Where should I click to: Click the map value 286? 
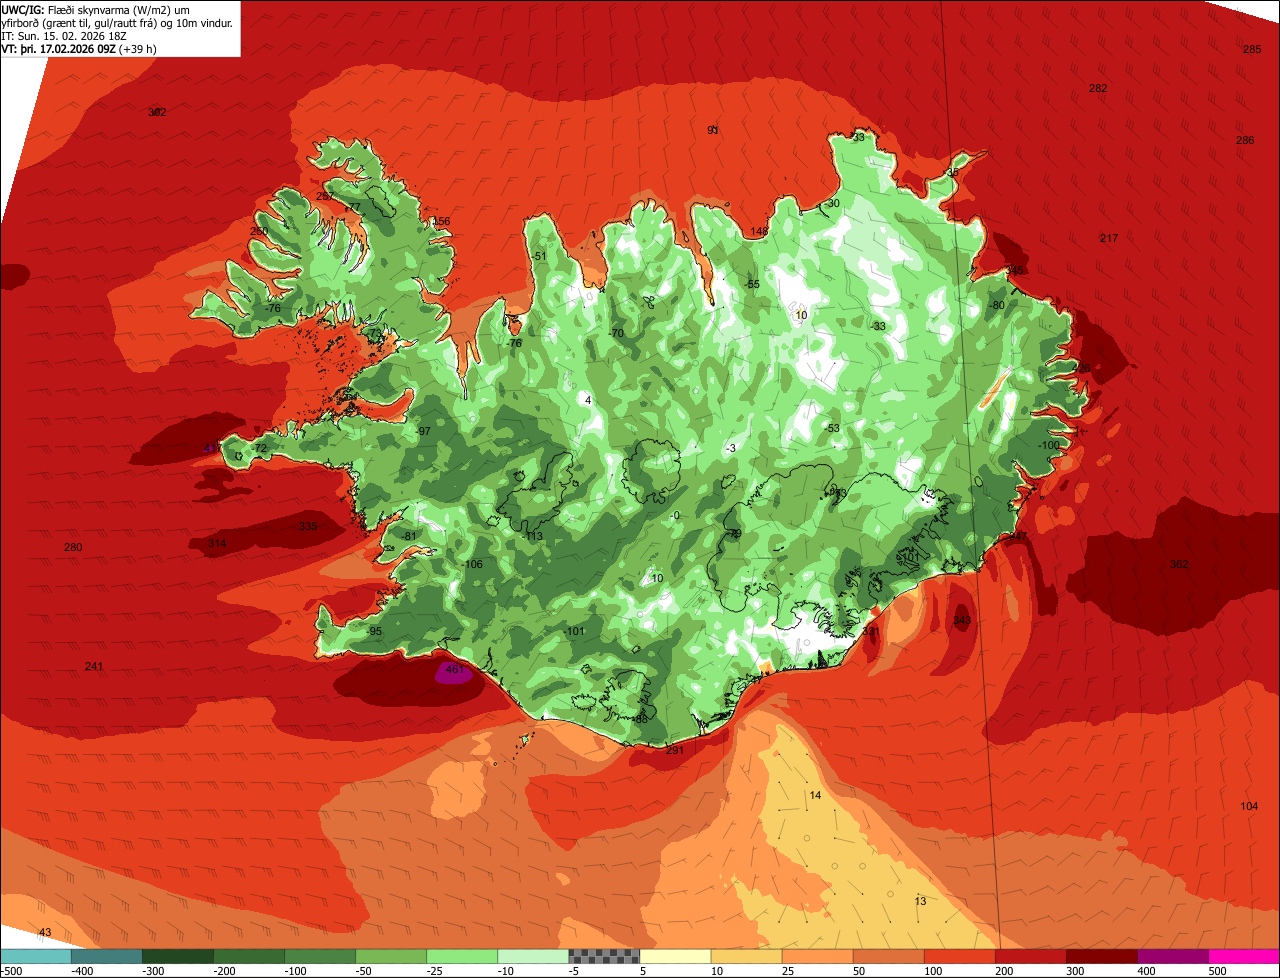[x=1245, y=140]
